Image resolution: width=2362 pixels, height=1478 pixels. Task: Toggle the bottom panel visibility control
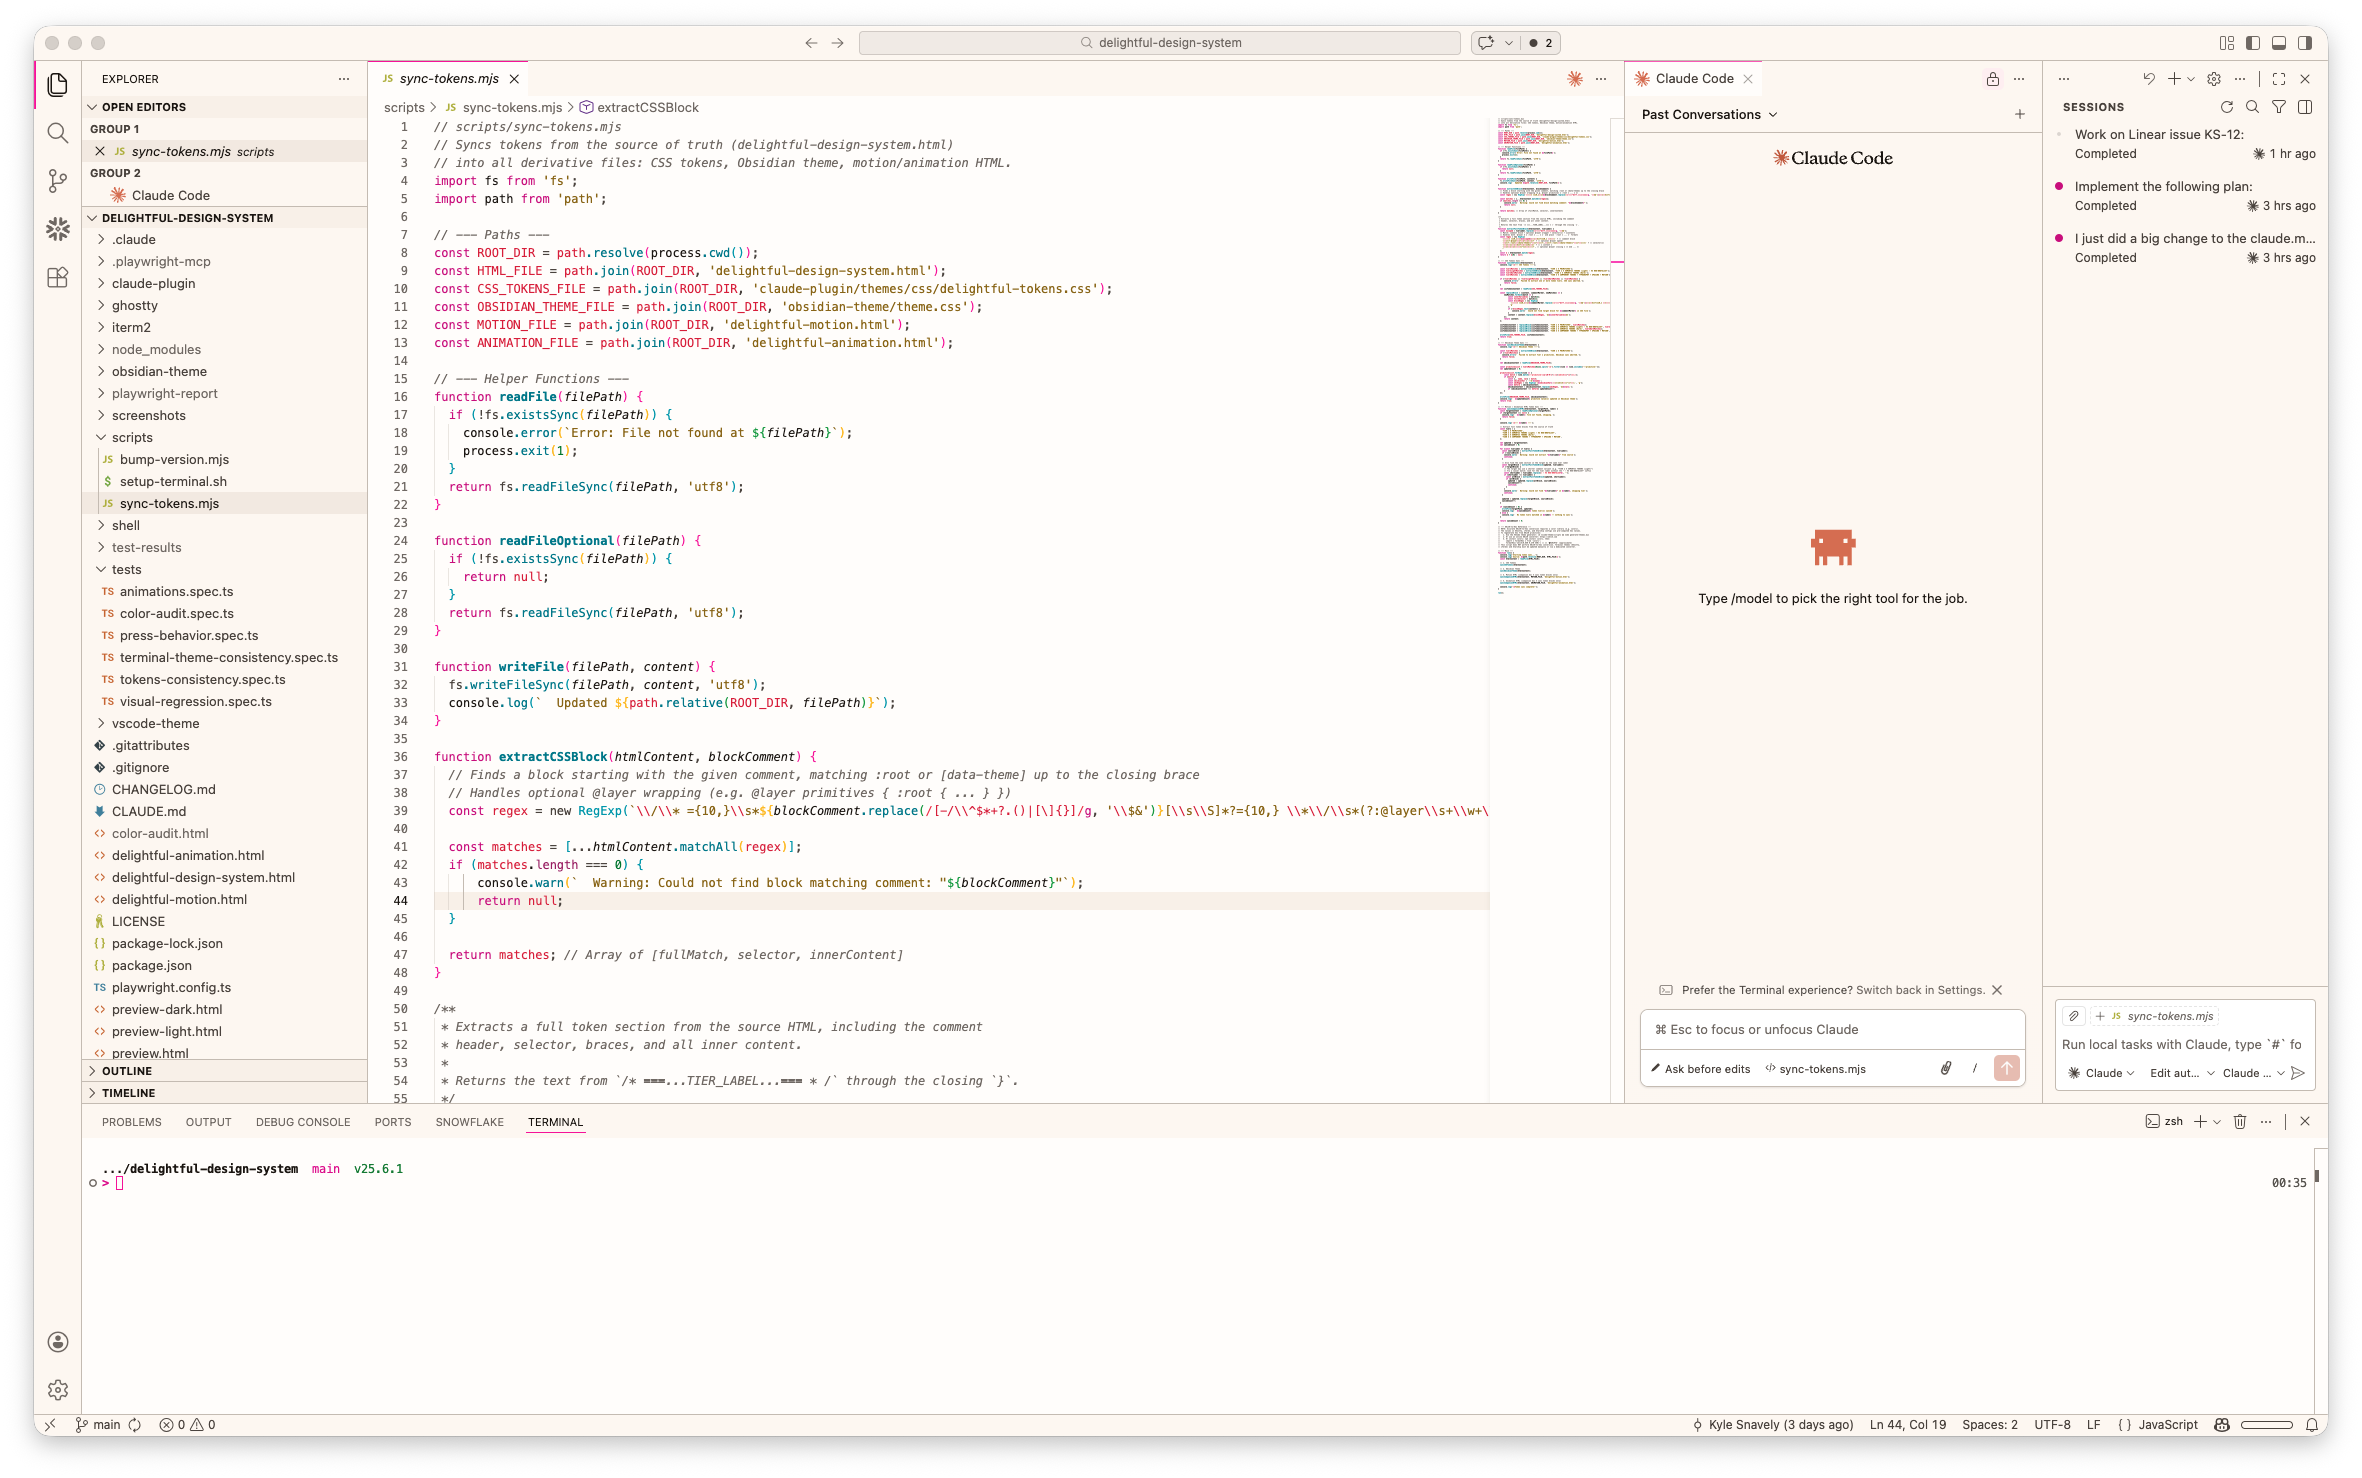point(2279,43)
